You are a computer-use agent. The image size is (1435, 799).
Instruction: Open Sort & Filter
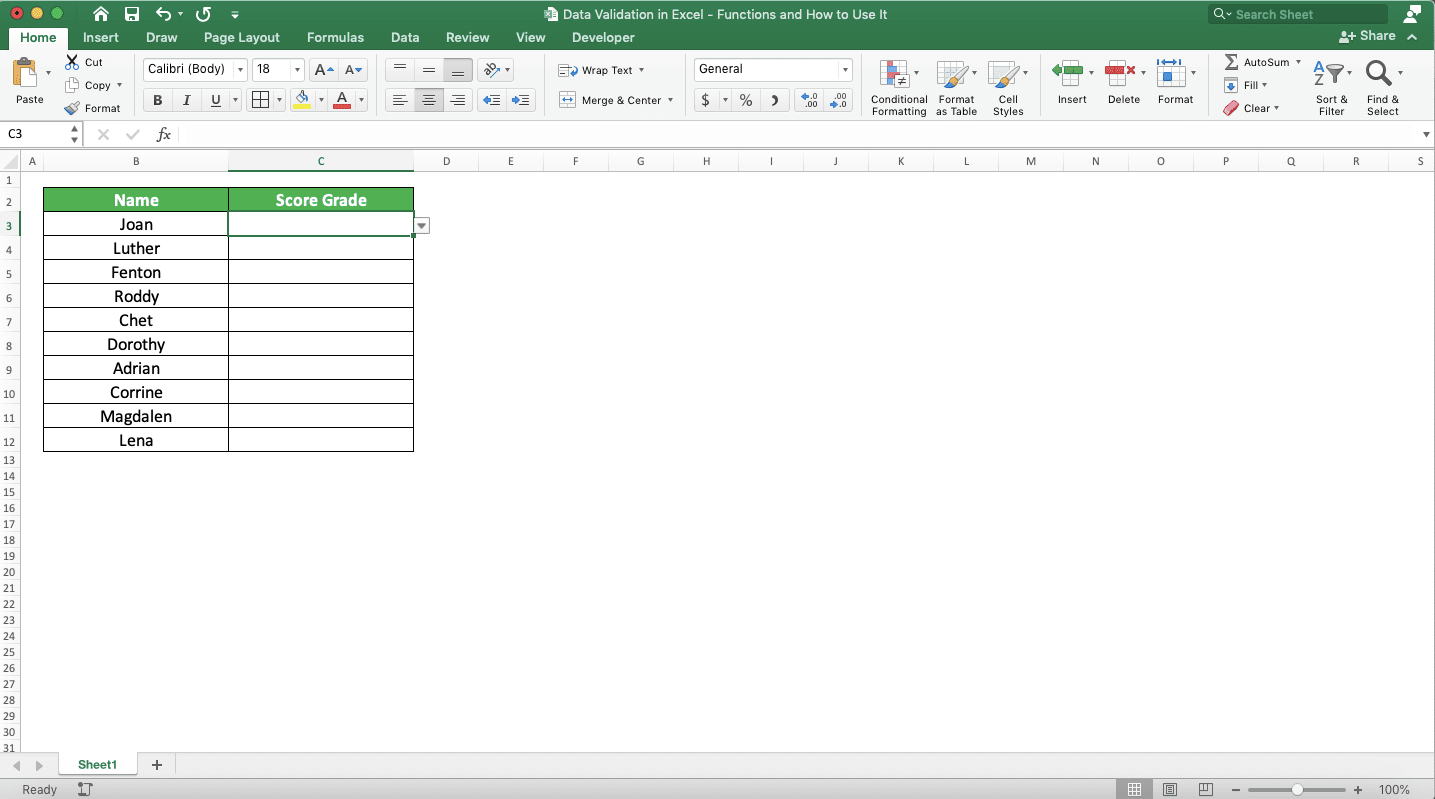point(1332,88)
